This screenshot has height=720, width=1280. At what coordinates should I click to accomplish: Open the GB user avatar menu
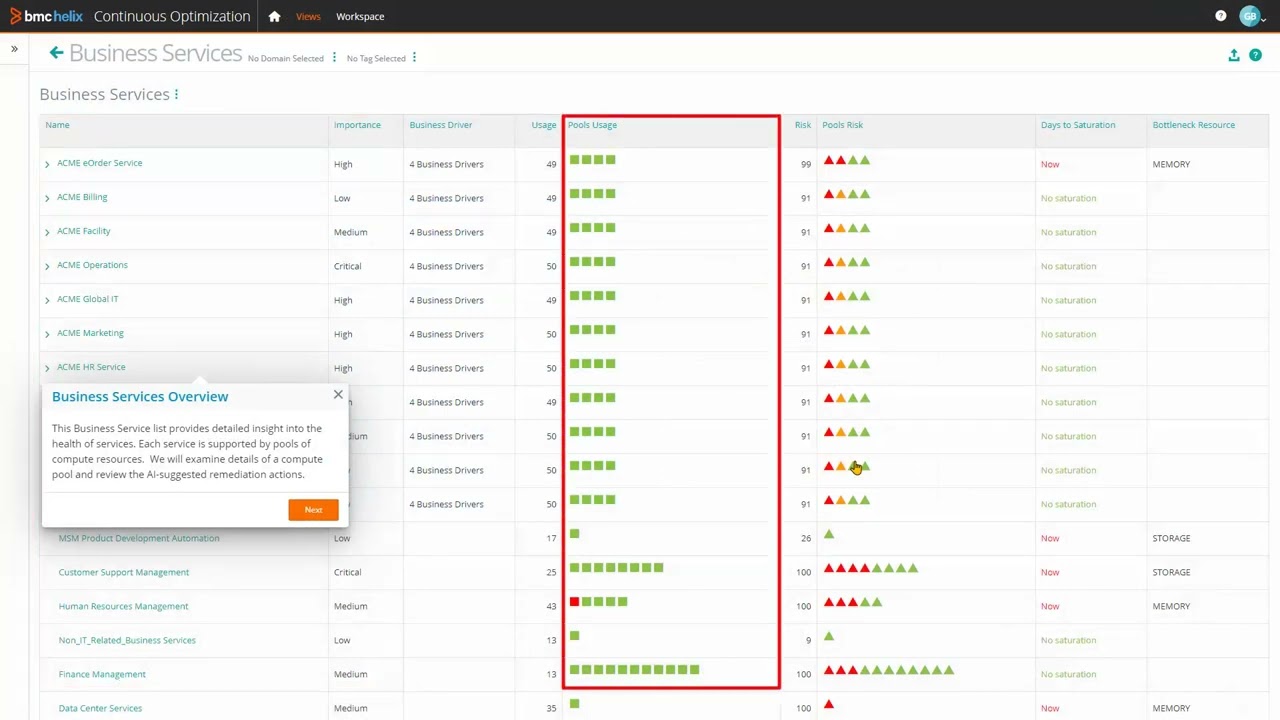[x=1250, y=16]
